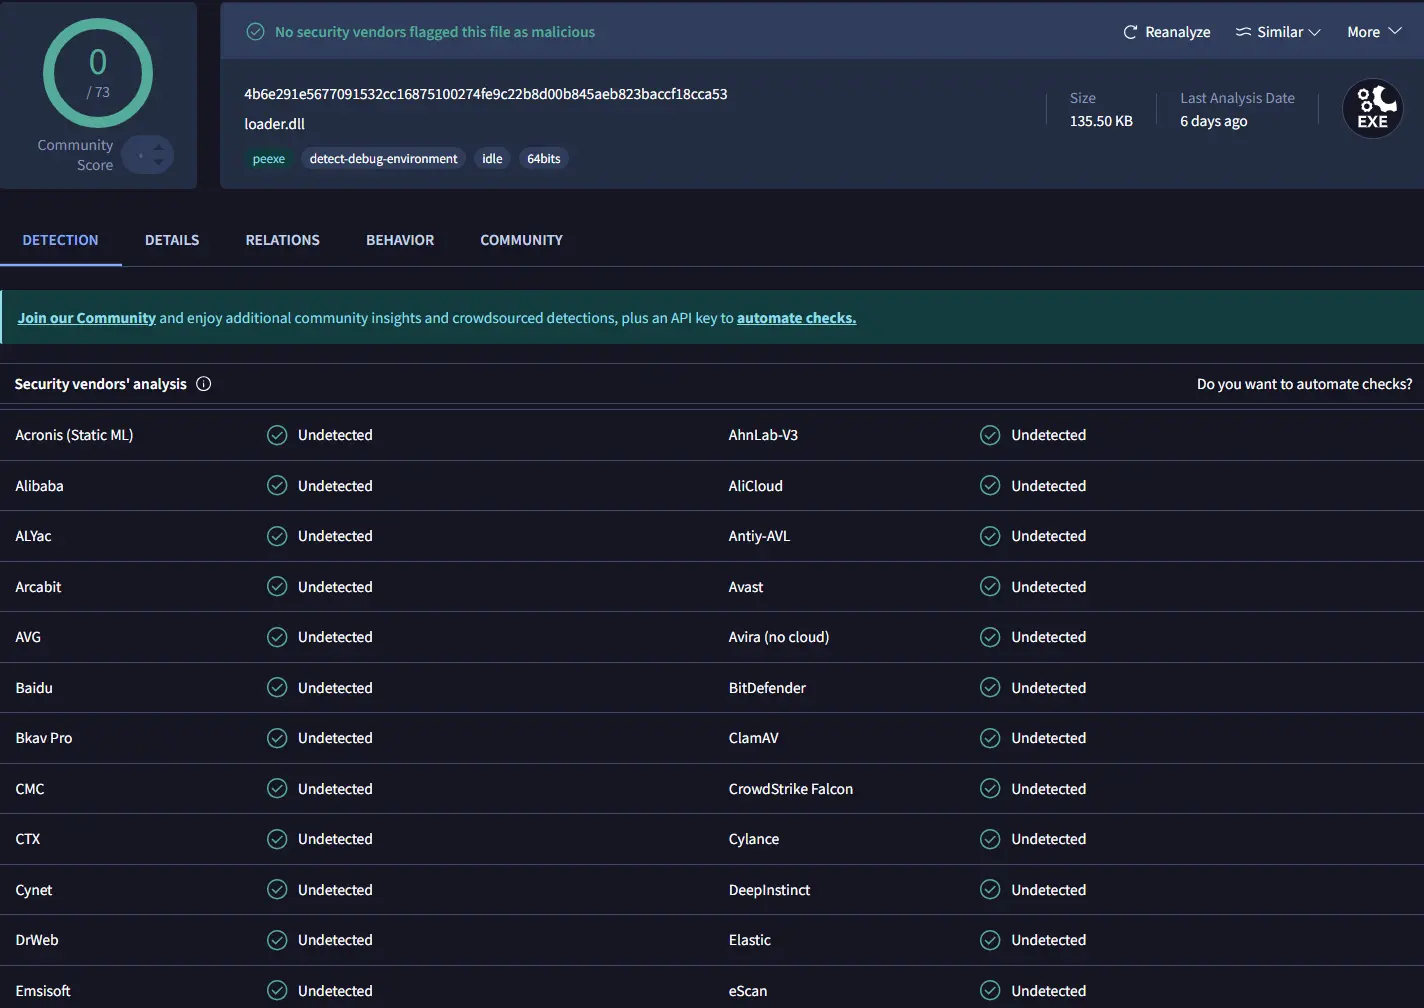
Task: Click the 64bits tag
Action: tap(543, 159)
